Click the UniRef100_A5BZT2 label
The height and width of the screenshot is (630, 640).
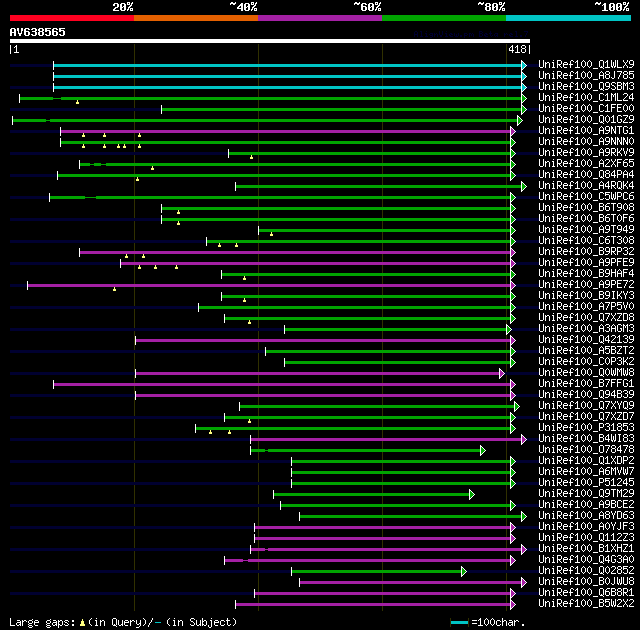(586, 351)
